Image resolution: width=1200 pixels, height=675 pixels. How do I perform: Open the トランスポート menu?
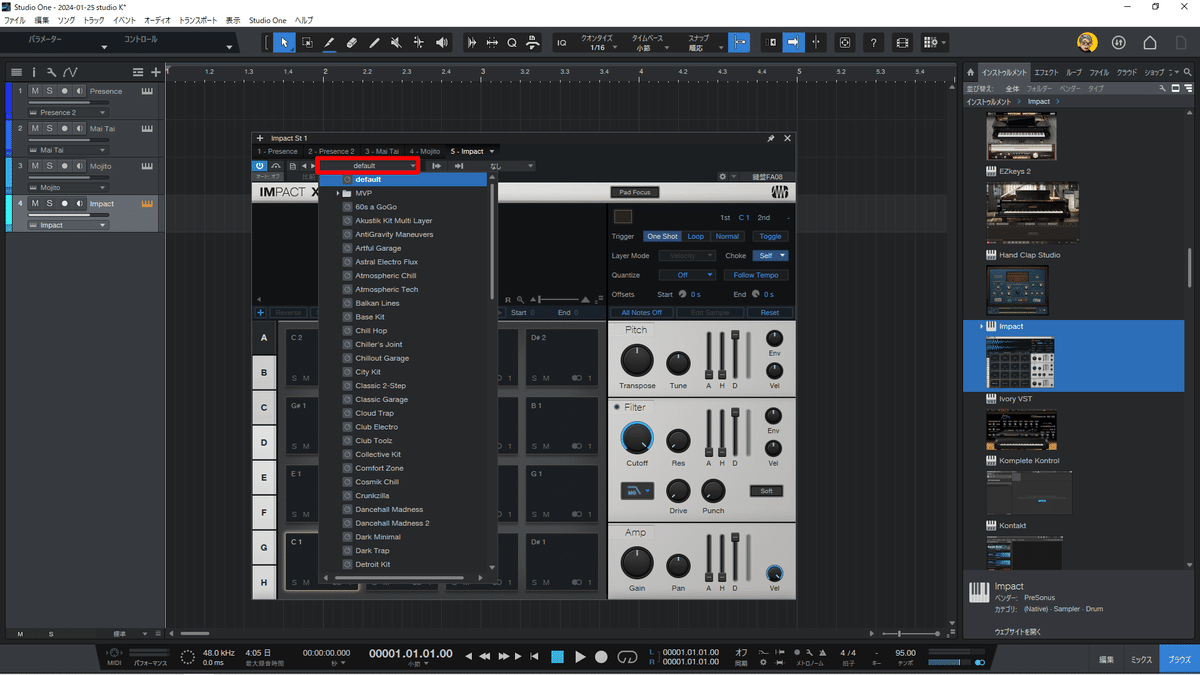(x=199, y=20)
